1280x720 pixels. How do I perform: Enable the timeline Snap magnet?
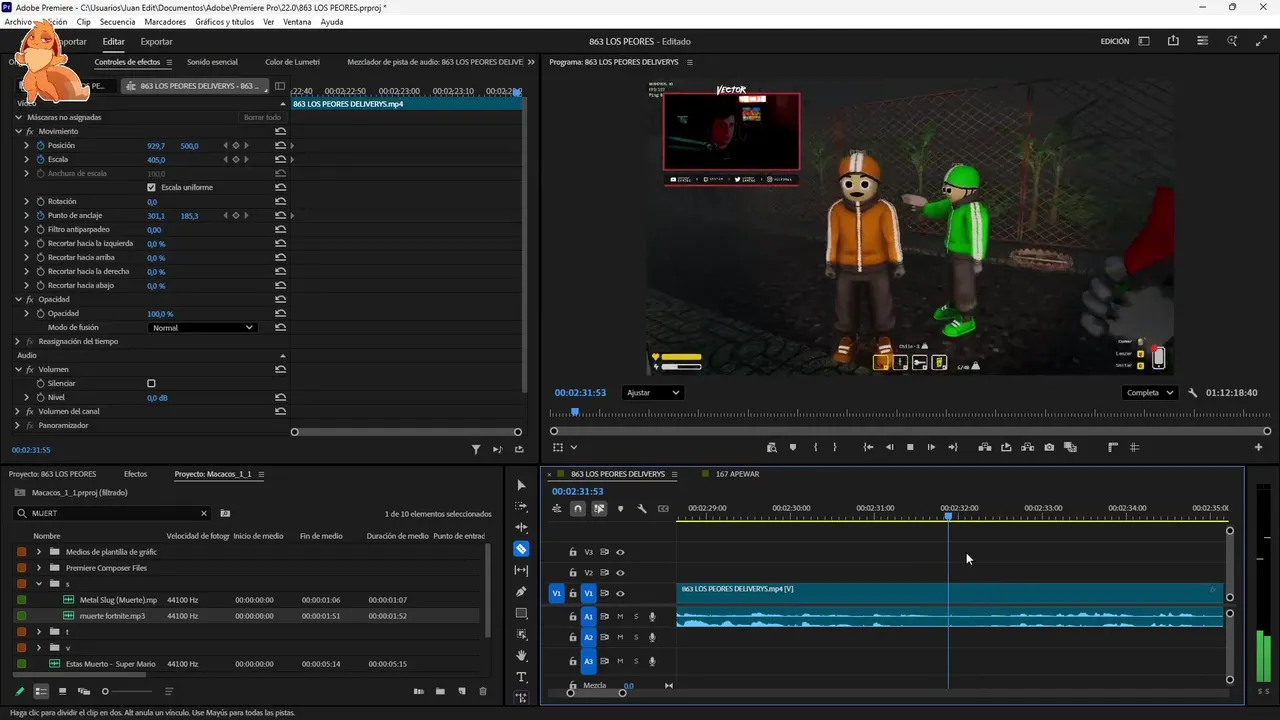pyautogui.click(x=578, y=509)
